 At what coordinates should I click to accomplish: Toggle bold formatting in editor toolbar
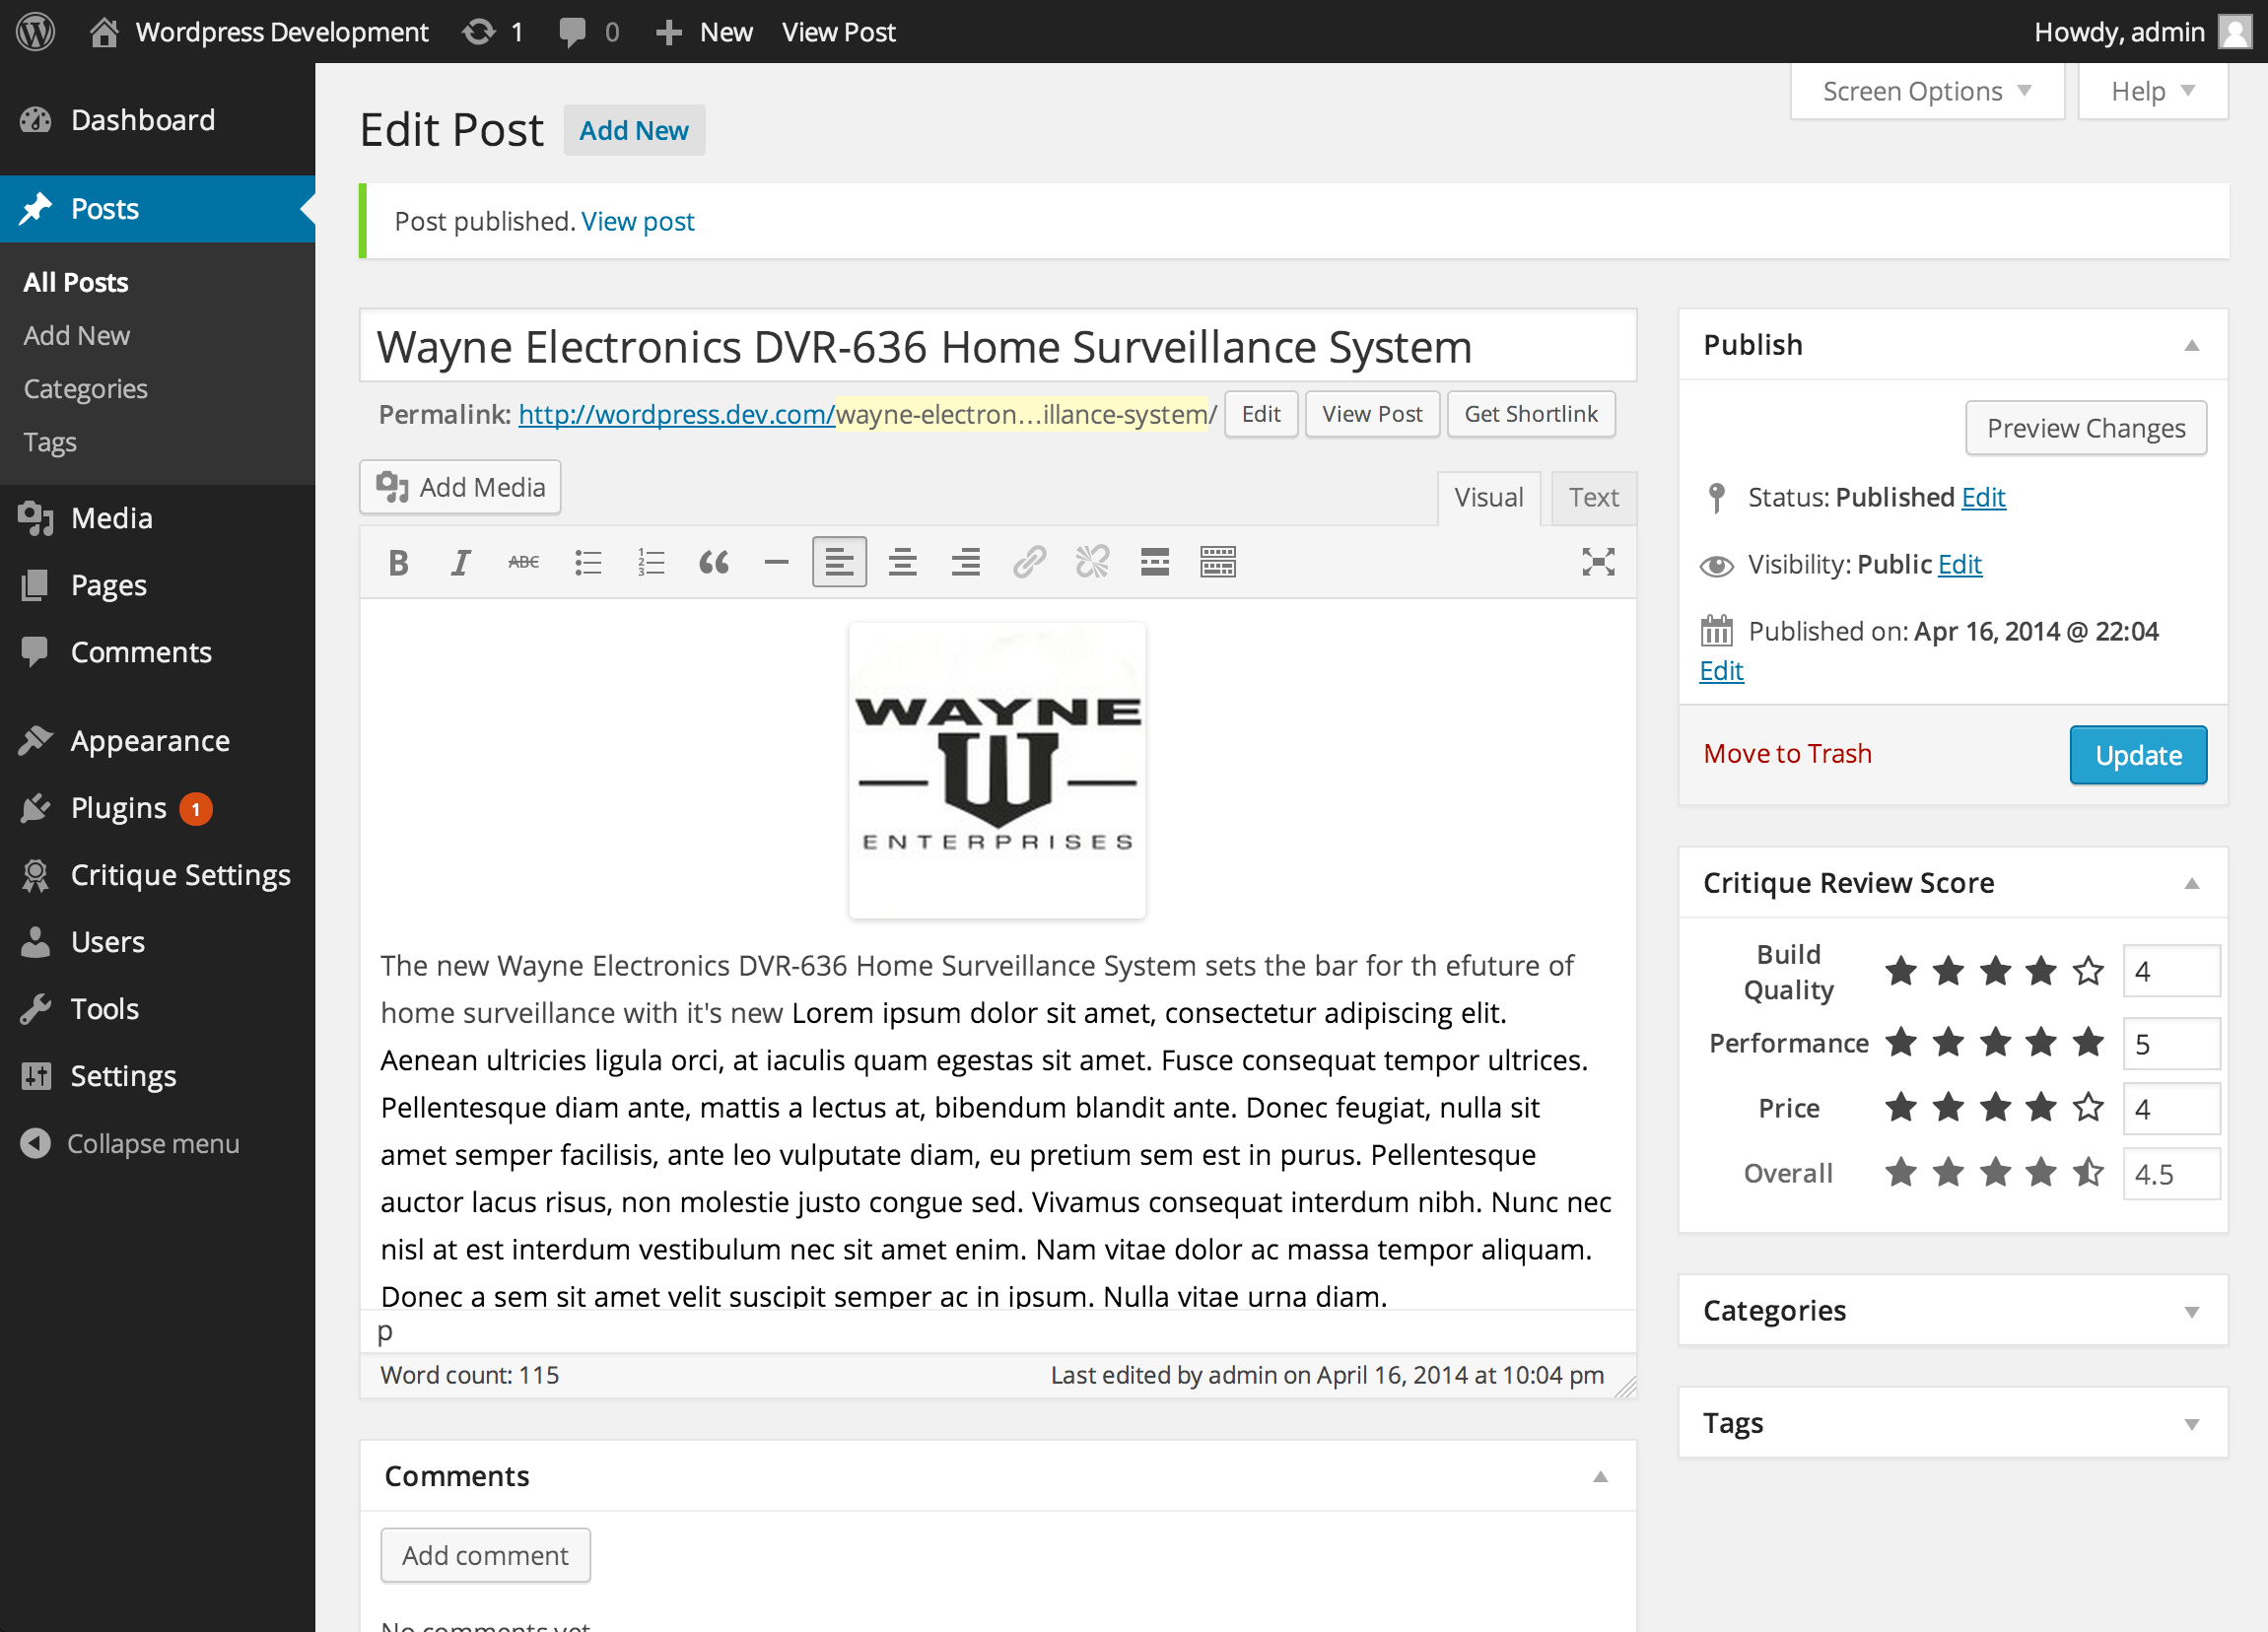(x=398, y=563)
